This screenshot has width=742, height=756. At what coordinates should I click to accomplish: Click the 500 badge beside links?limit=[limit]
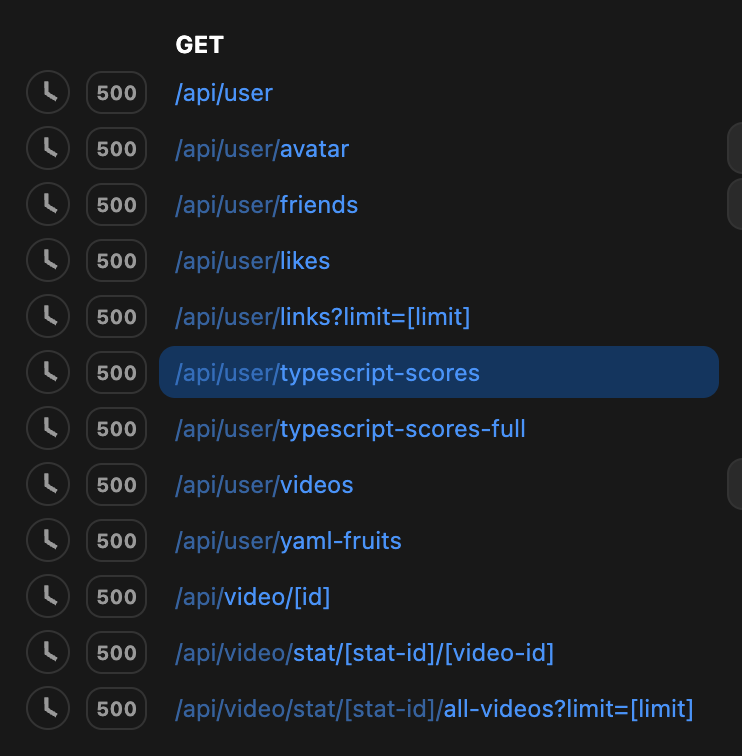pos(117,317)
